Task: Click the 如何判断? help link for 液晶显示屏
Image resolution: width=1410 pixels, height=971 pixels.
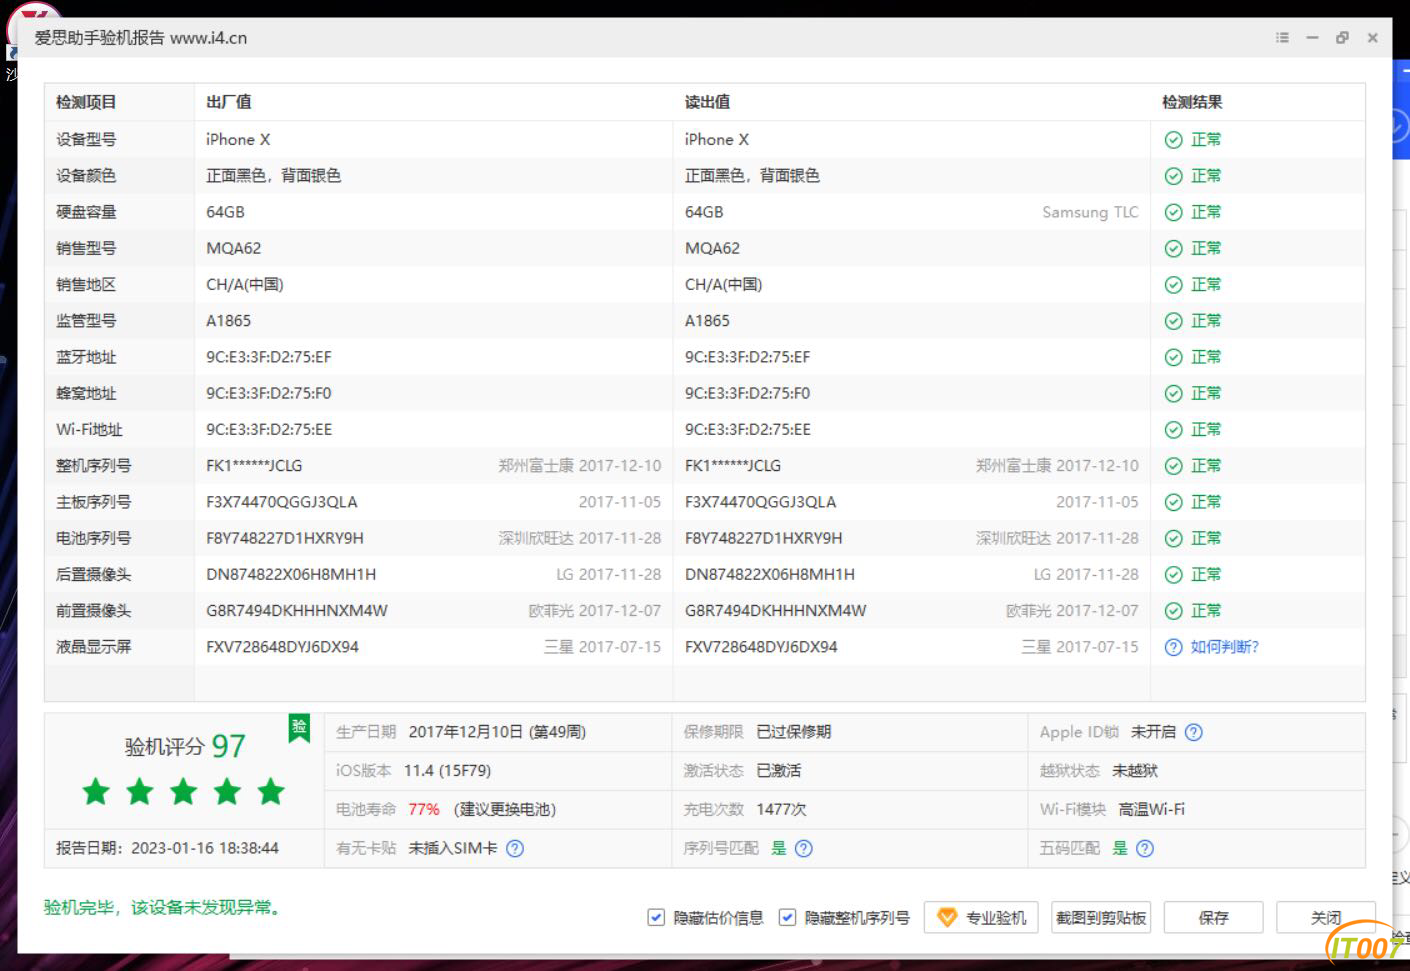Action: pyautogui.click(x=1225, y=647)
